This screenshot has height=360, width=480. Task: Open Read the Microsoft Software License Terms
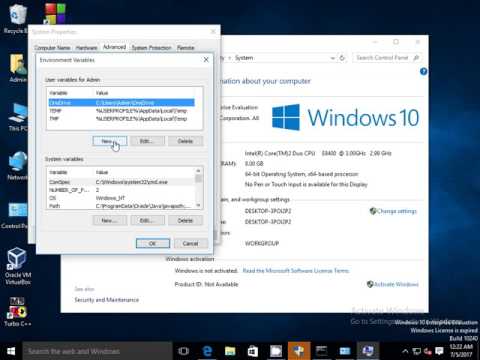(296, 271)
